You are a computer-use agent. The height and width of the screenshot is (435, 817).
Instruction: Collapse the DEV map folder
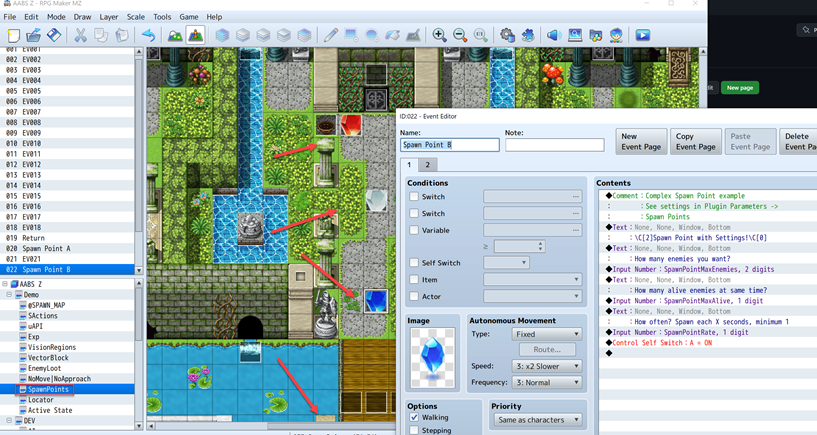9,420
